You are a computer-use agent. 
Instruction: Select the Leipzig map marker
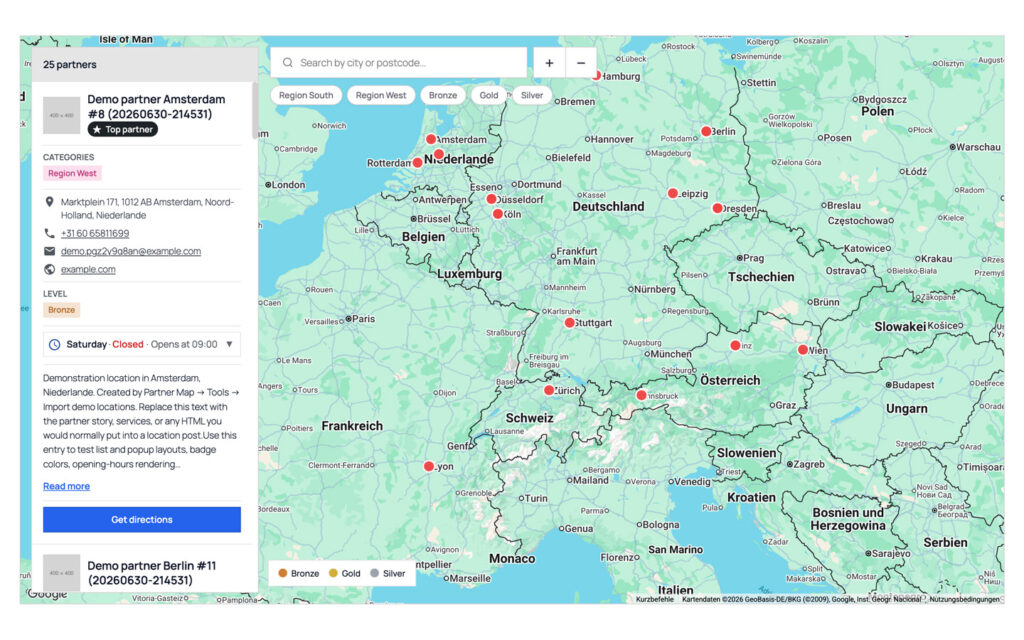pos(673,193)
